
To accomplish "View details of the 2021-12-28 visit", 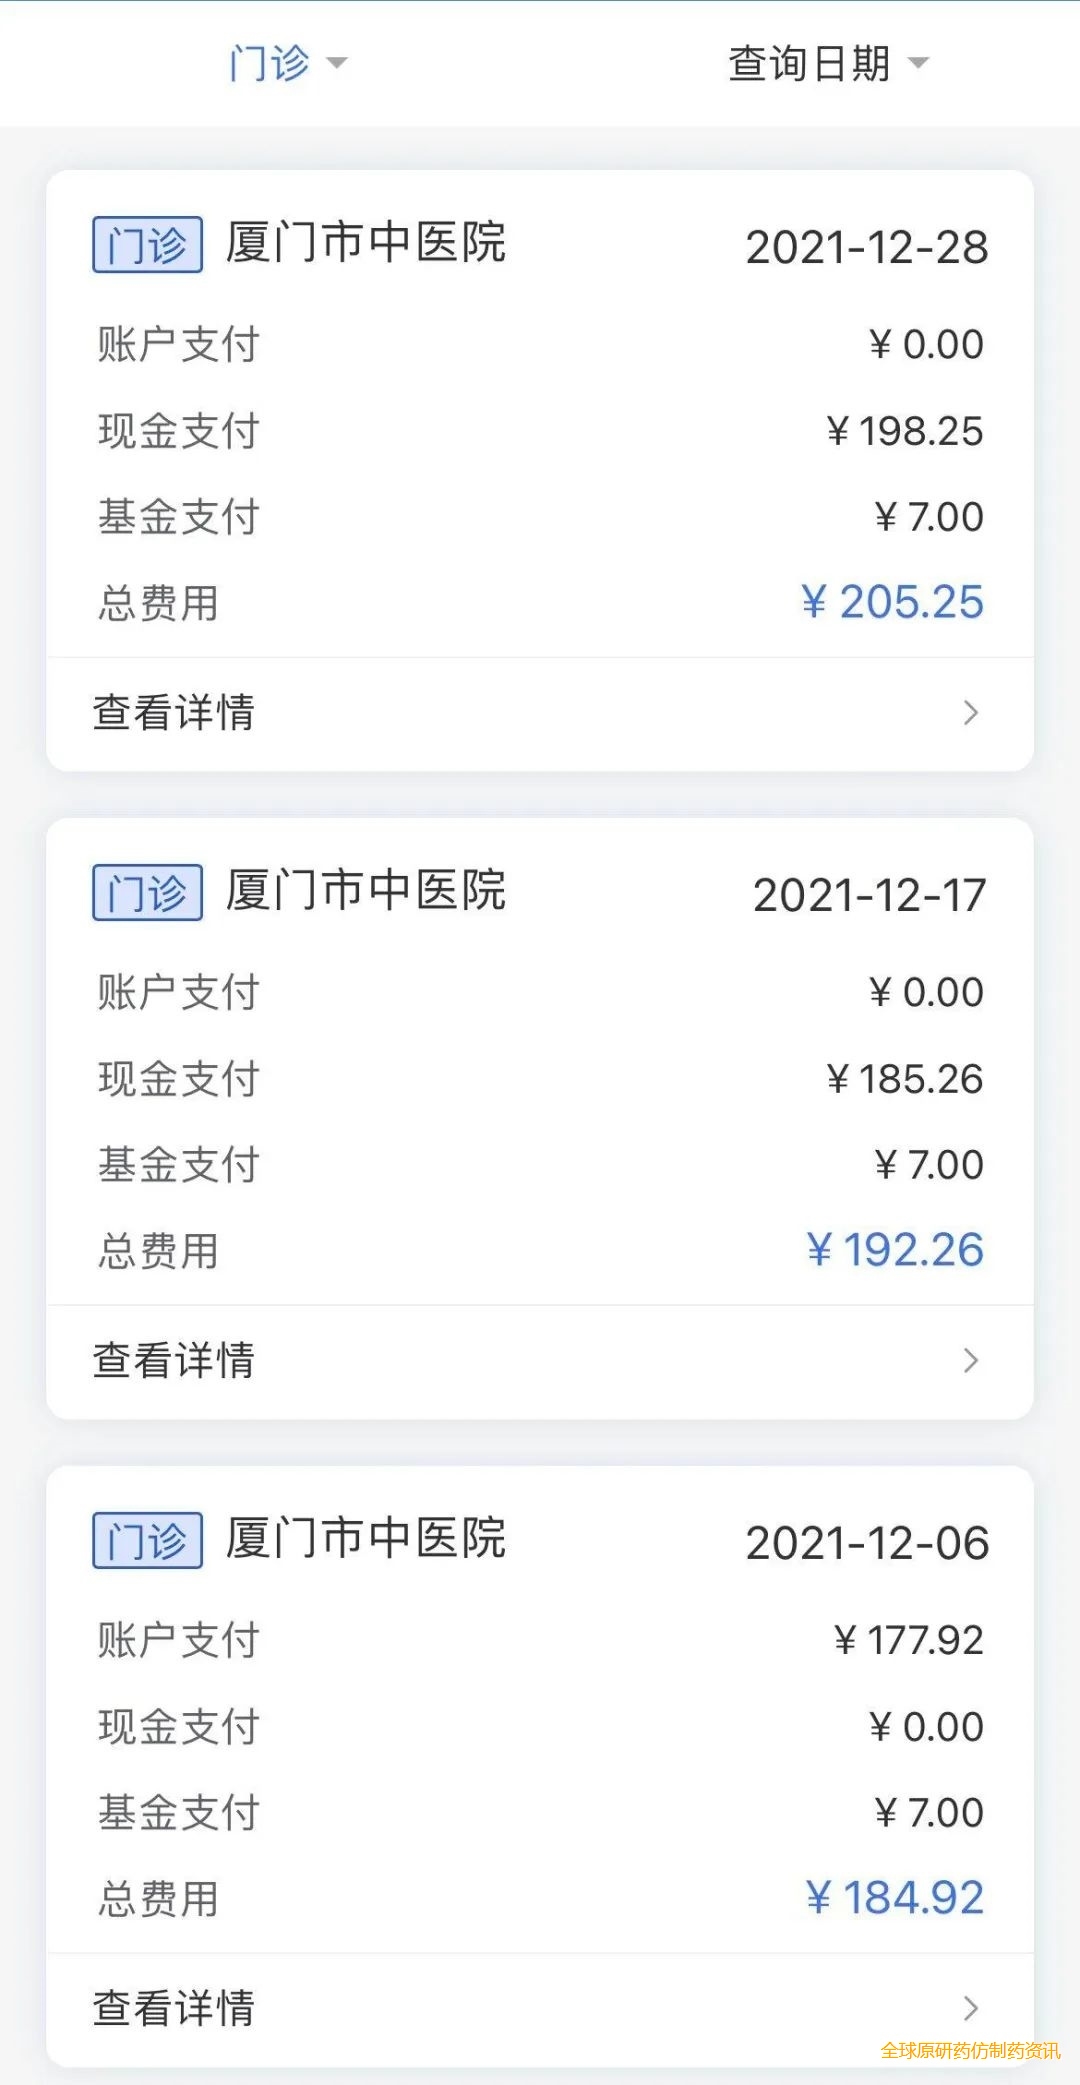I will 174,713.
